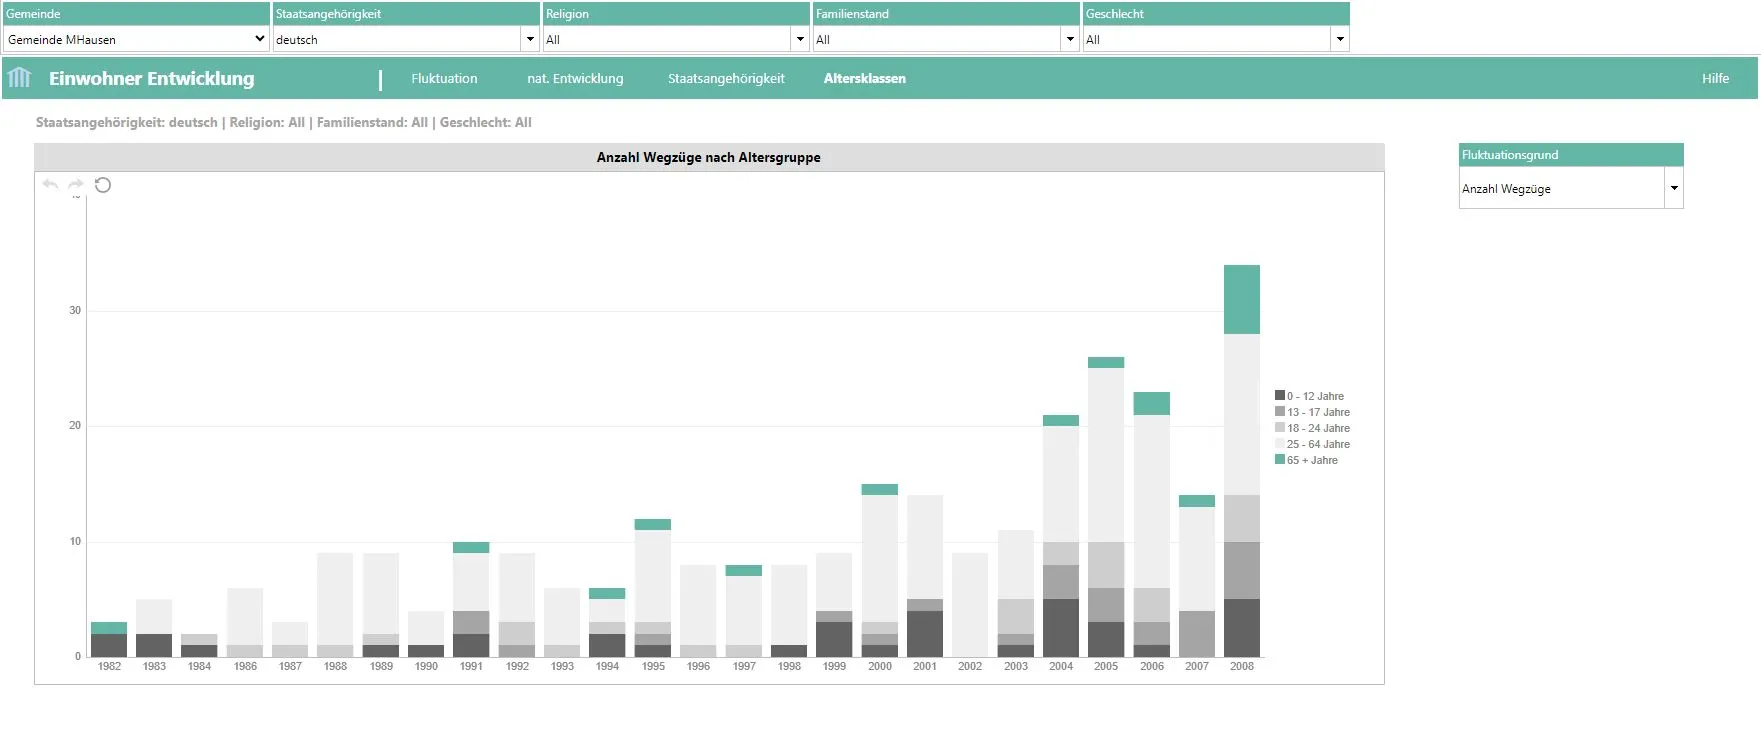Click the 2008 bar's 65+ teal segment
The image size is (1761, 739).
pyautogui.click(x=1241, y=299)
